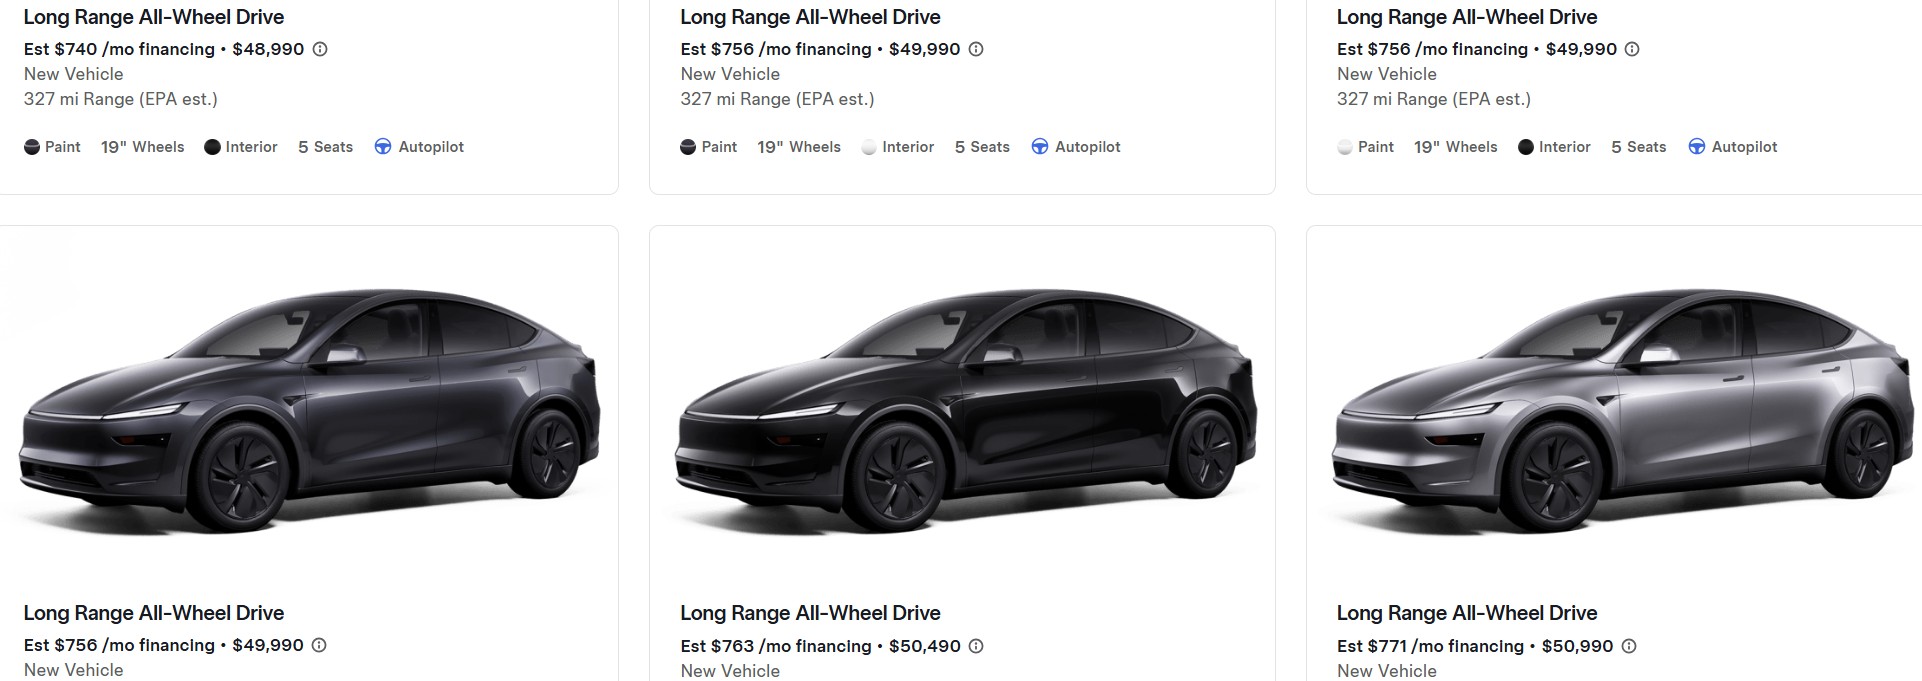Open Long Range All-Wheel Drive $50,490 listing title
The height and width of the screenshot is (681, 1922).
pyautogui.click(x=810, y=613)
